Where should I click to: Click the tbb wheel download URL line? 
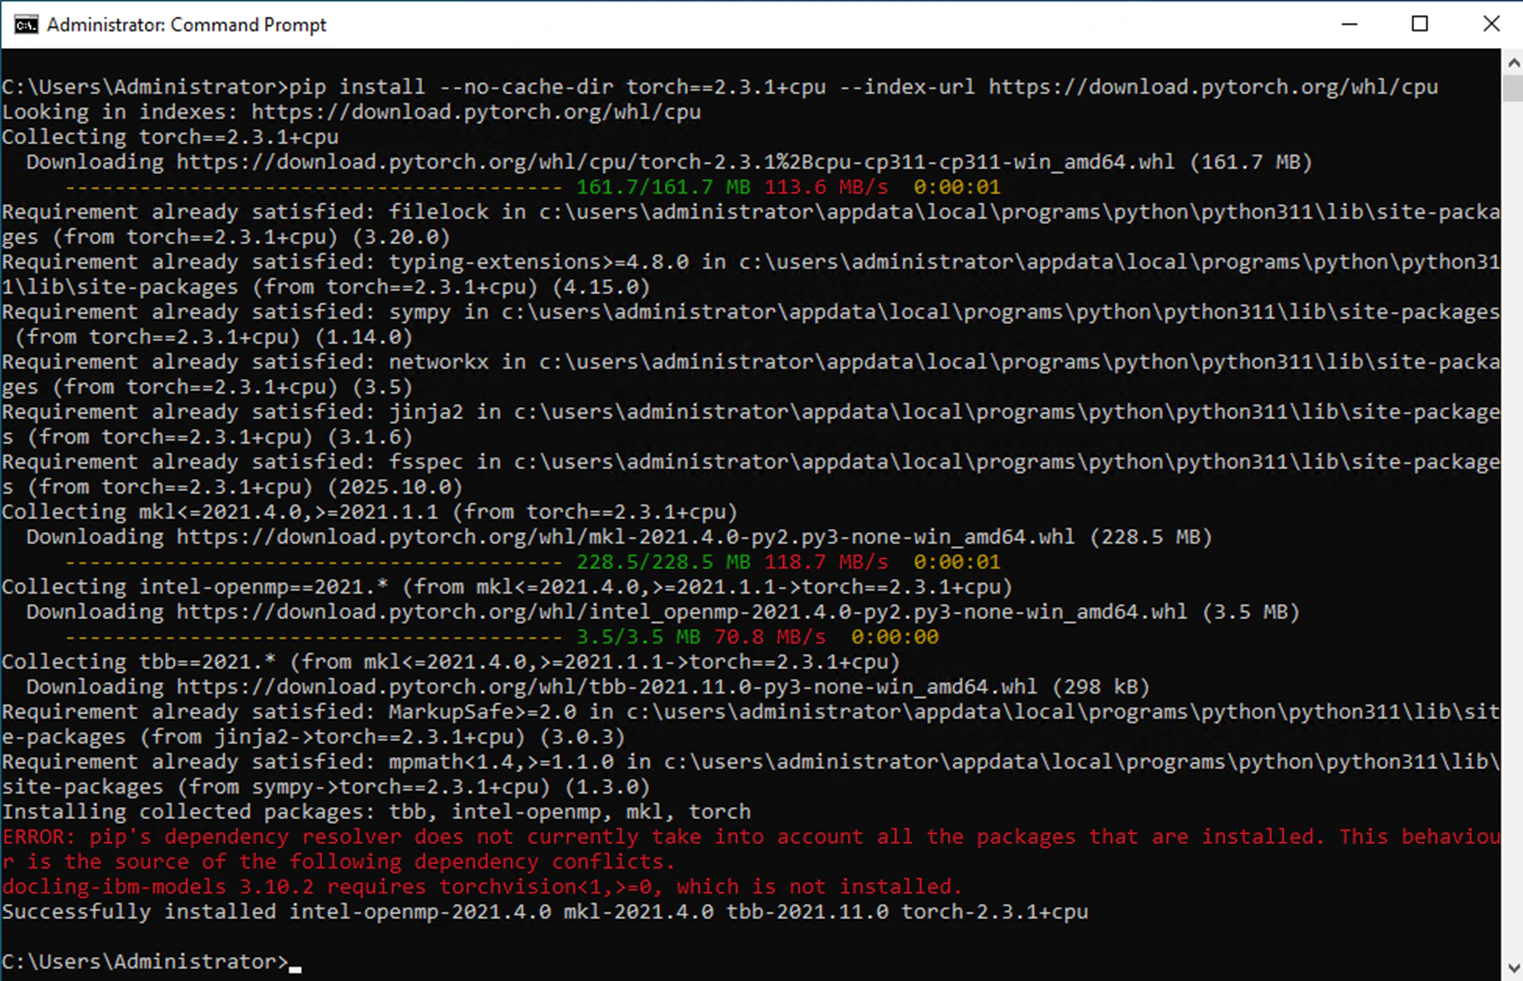(x=588, y=687)
